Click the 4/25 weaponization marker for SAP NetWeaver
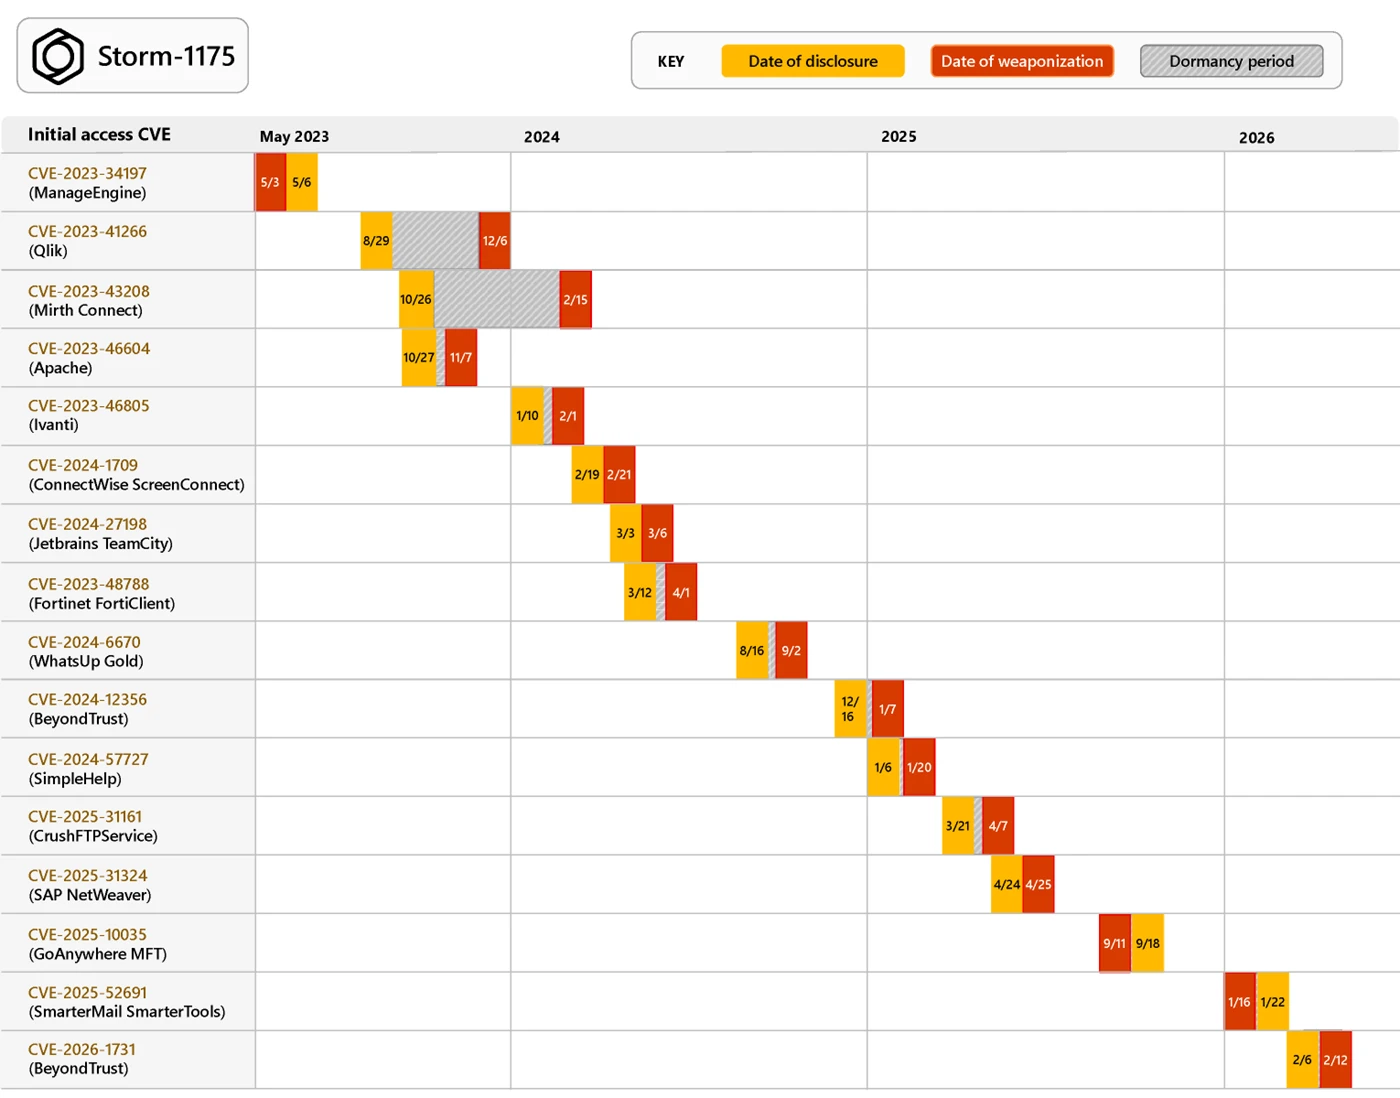The height and width of the screenshot is (1098, 1400). [x=1037, y=884]
